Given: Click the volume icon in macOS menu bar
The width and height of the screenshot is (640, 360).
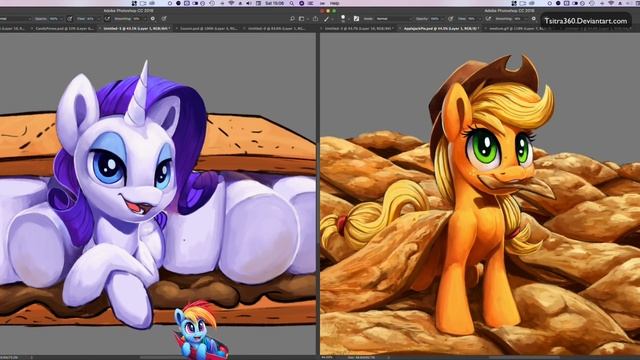Looking at the screenshot, I should [249, 3].
